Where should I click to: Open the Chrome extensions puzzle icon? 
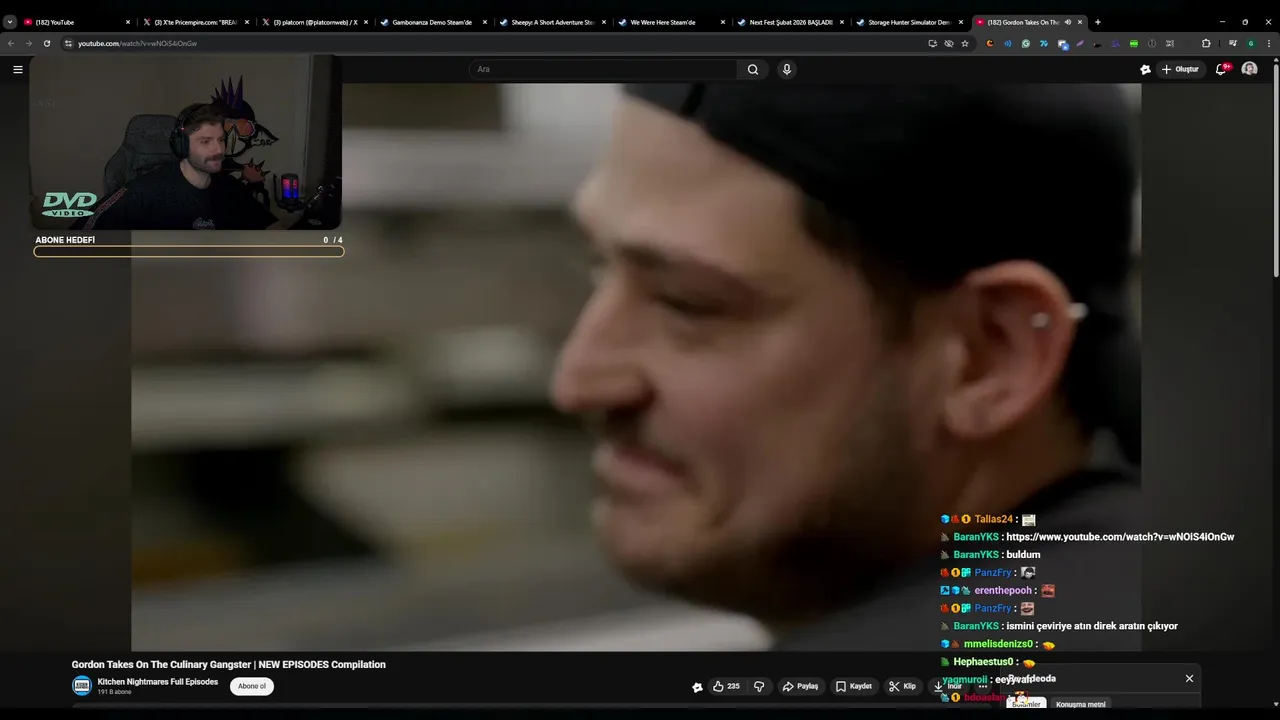(x=1206, y=43)
